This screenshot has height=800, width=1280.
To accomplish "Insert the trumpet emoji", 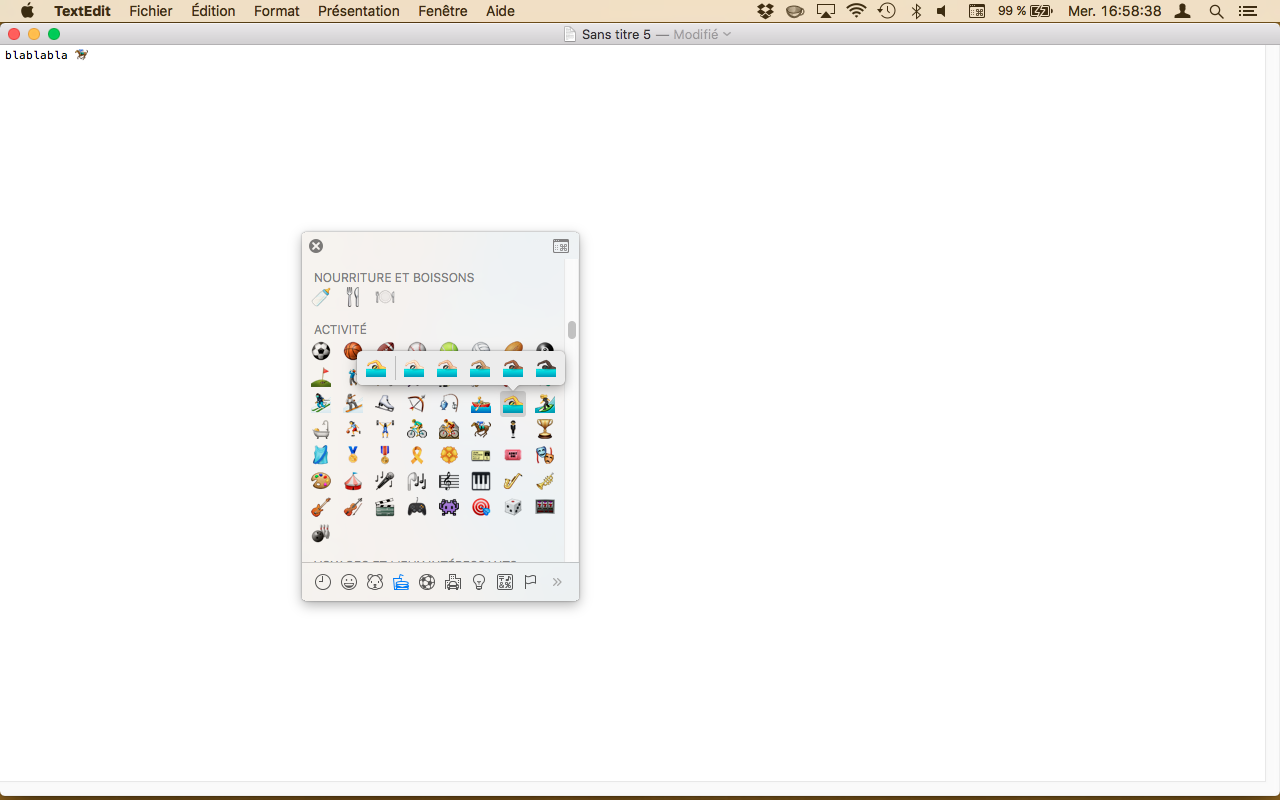I will tap(545, 481).
